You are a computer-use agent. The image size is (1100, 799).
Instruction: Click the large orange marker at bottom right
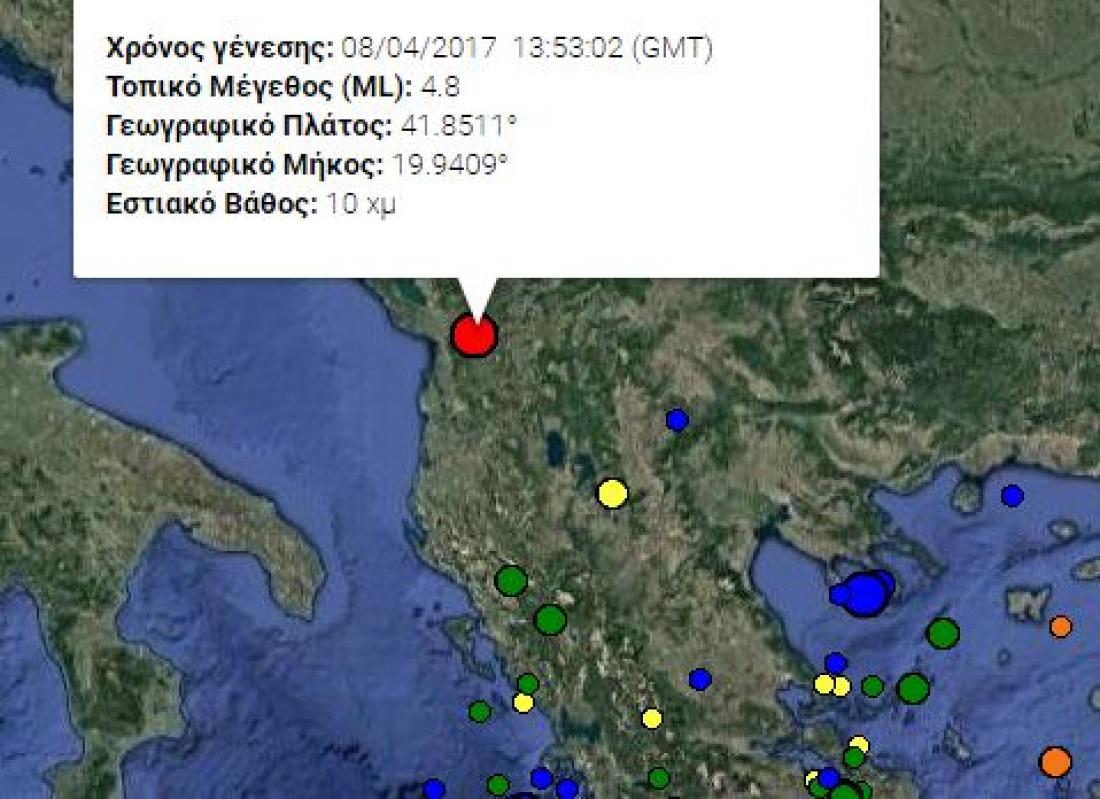coord(1055,762)
